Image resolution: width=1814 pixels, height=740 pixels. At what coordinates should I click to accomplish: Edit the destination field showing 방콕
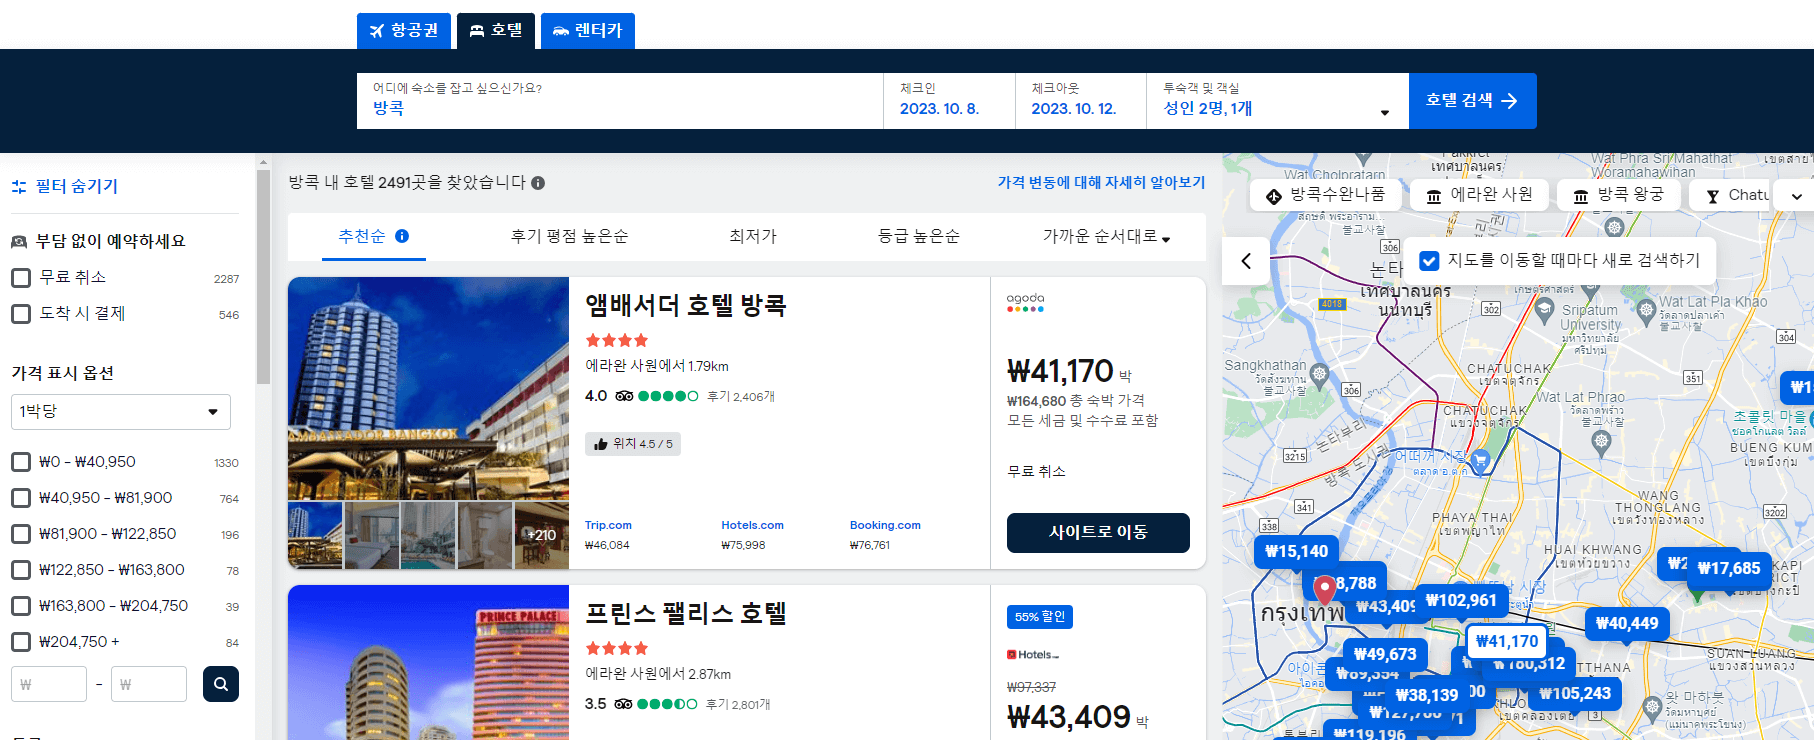pos(620,101)
